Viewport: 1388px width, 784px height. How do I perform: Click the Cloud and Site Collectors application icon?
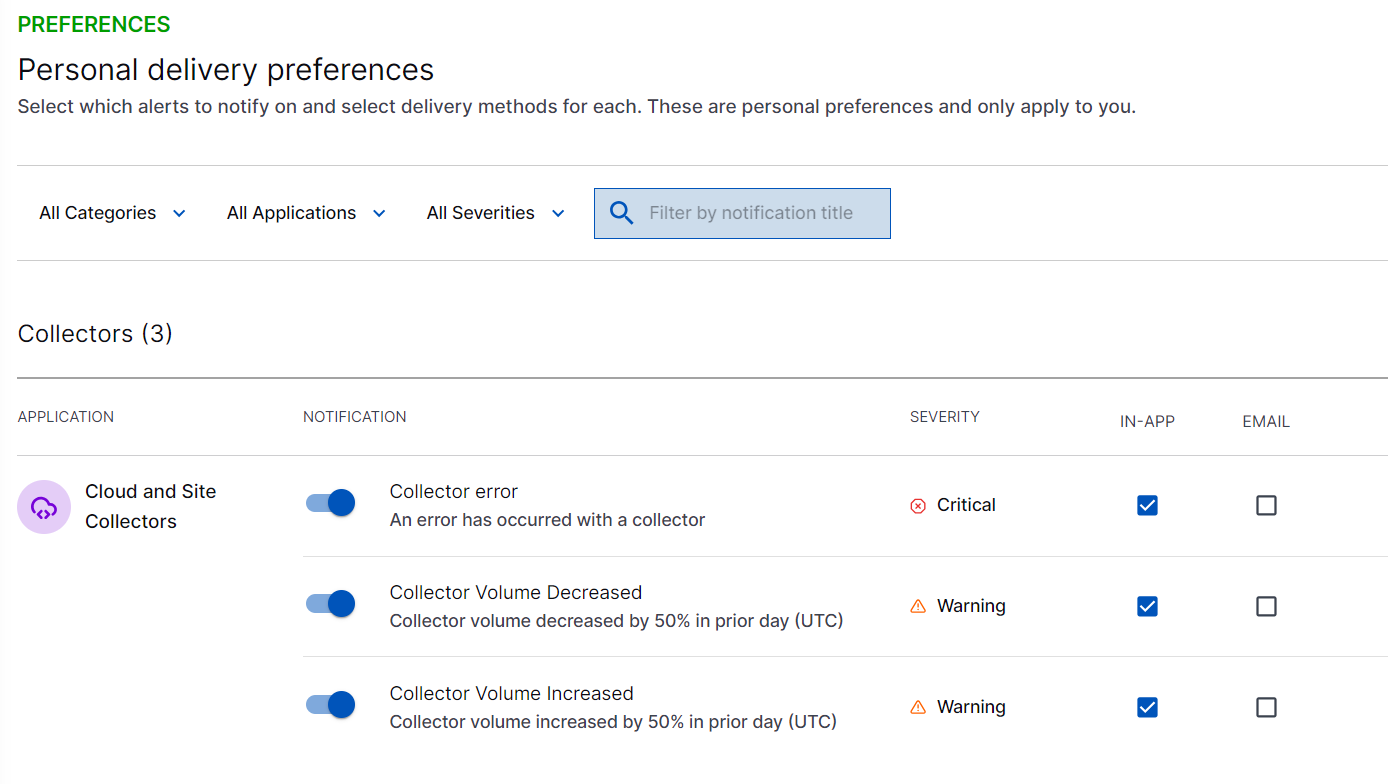click(x=44, y=507)
